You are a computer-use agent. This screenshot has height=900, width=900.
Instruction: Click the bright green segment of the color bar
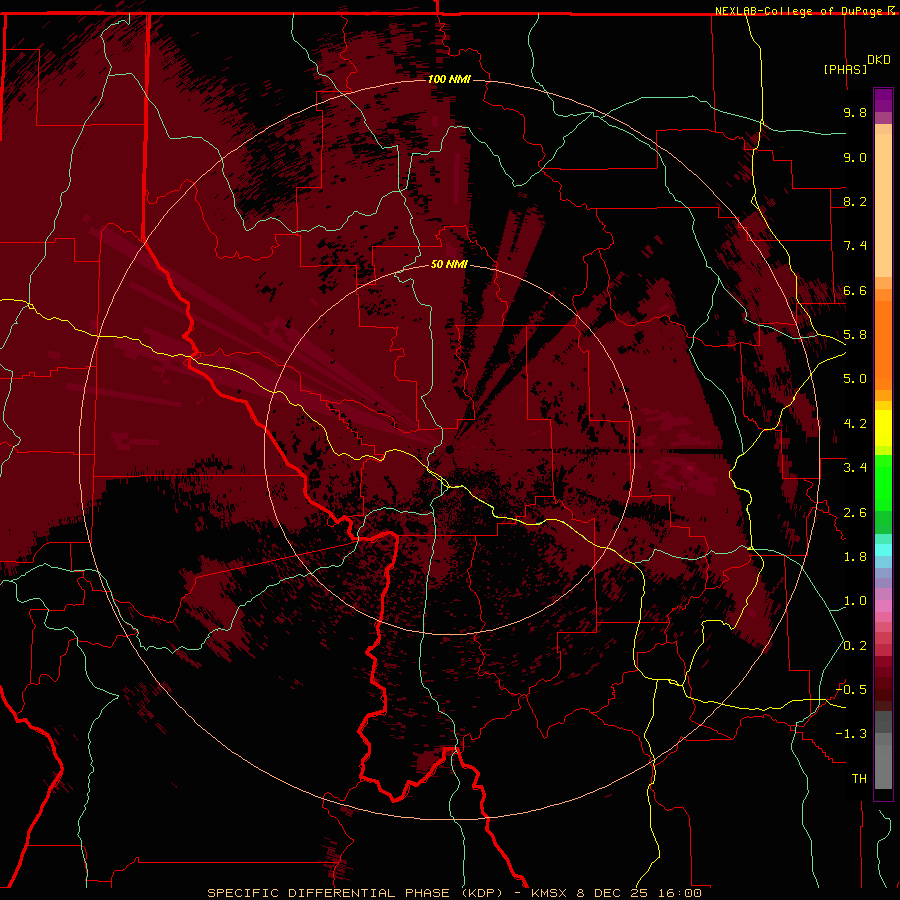tap(883, 482)
